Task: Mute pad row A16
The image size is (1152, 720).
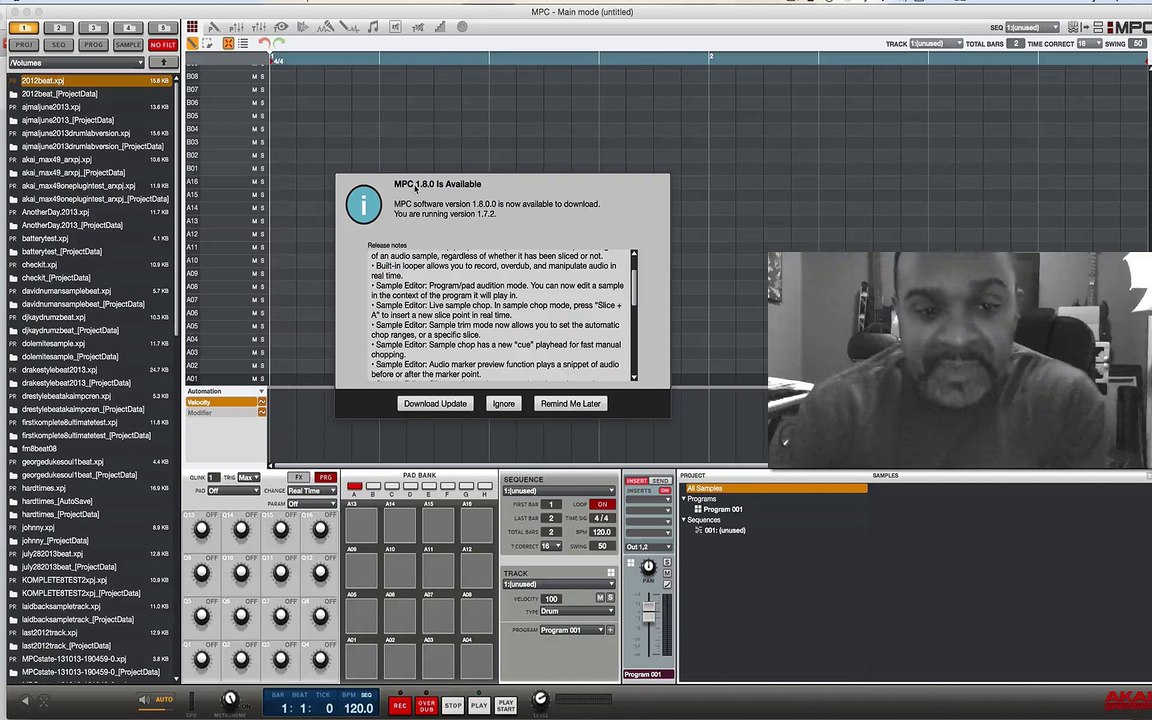Action: (x=255, y=181)
